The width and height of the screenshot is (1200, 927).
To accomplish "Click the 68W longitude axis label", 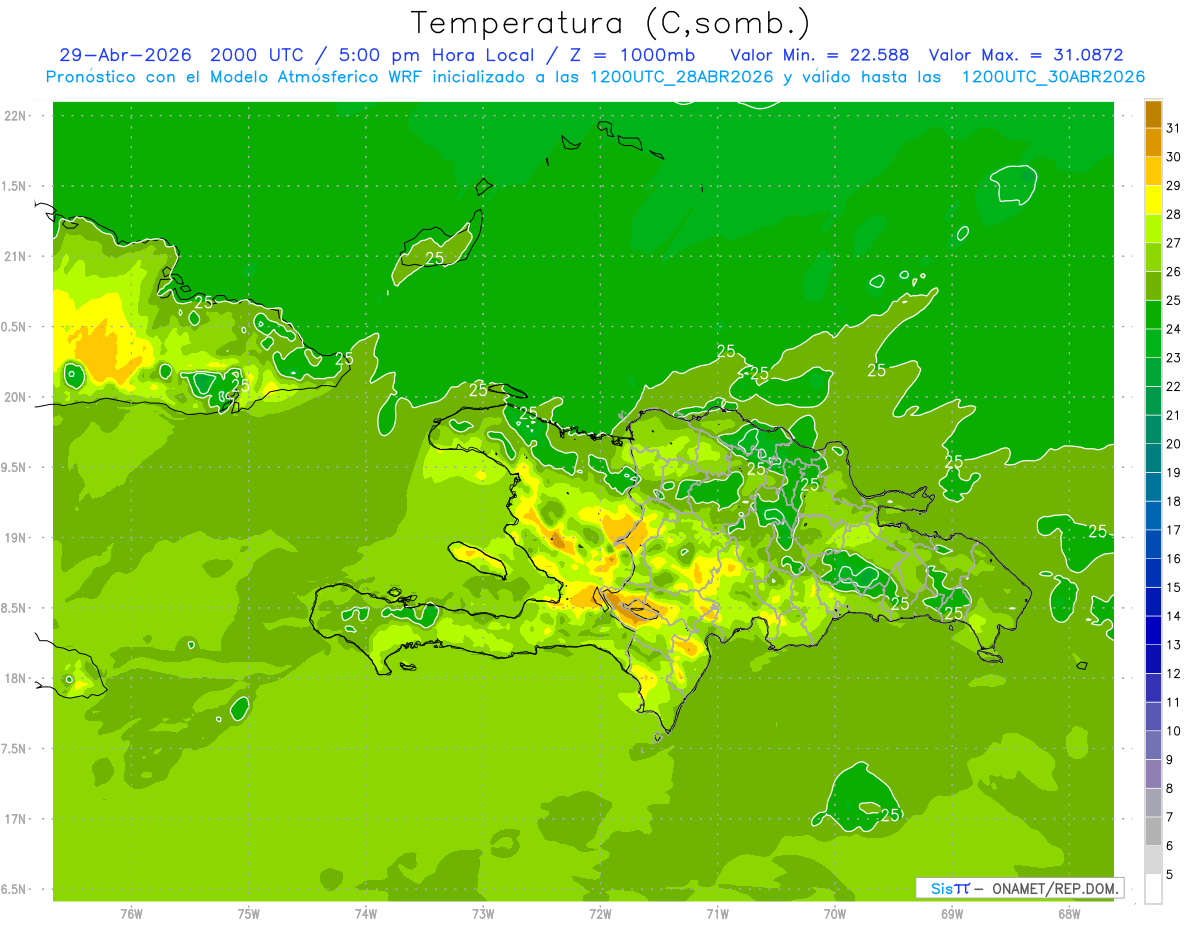I will click(x=1069, y=914).
